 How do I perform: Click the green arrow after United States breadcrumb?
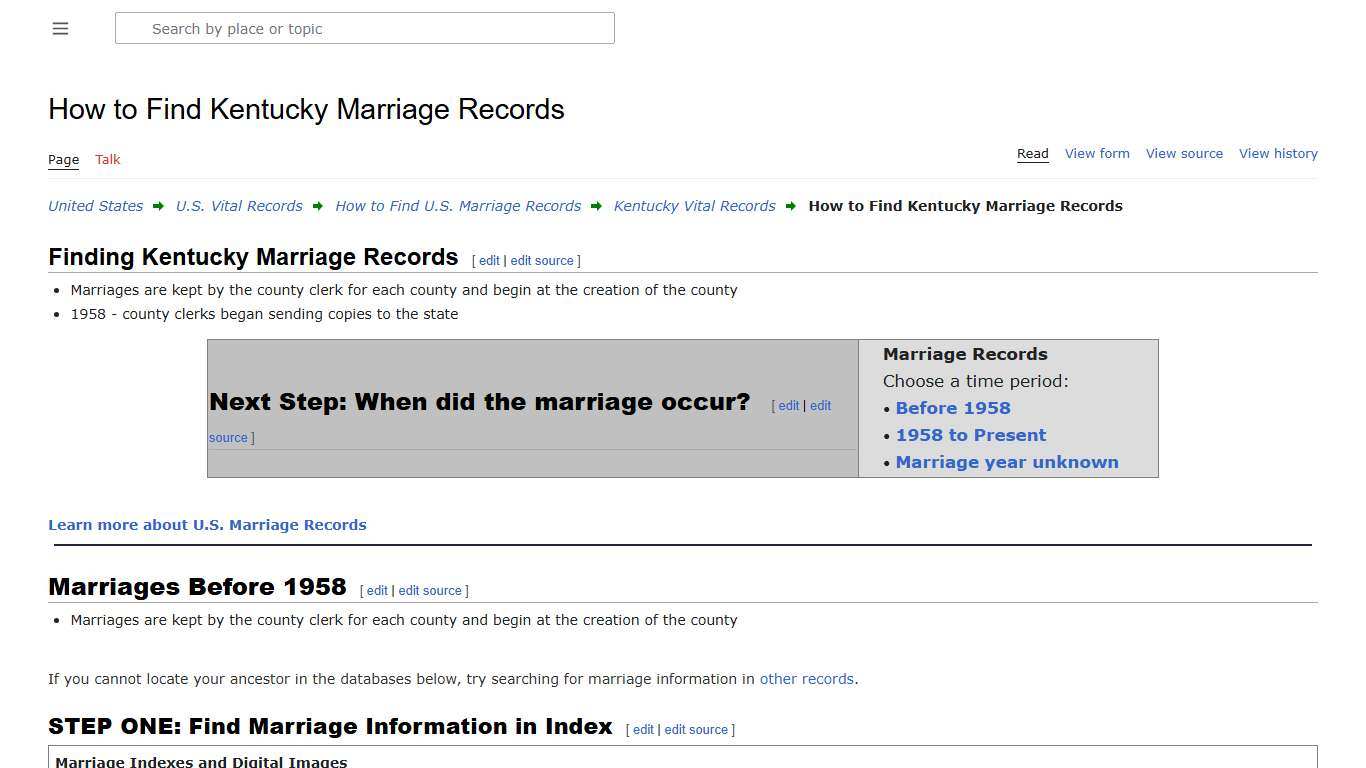tap(158, 206)
